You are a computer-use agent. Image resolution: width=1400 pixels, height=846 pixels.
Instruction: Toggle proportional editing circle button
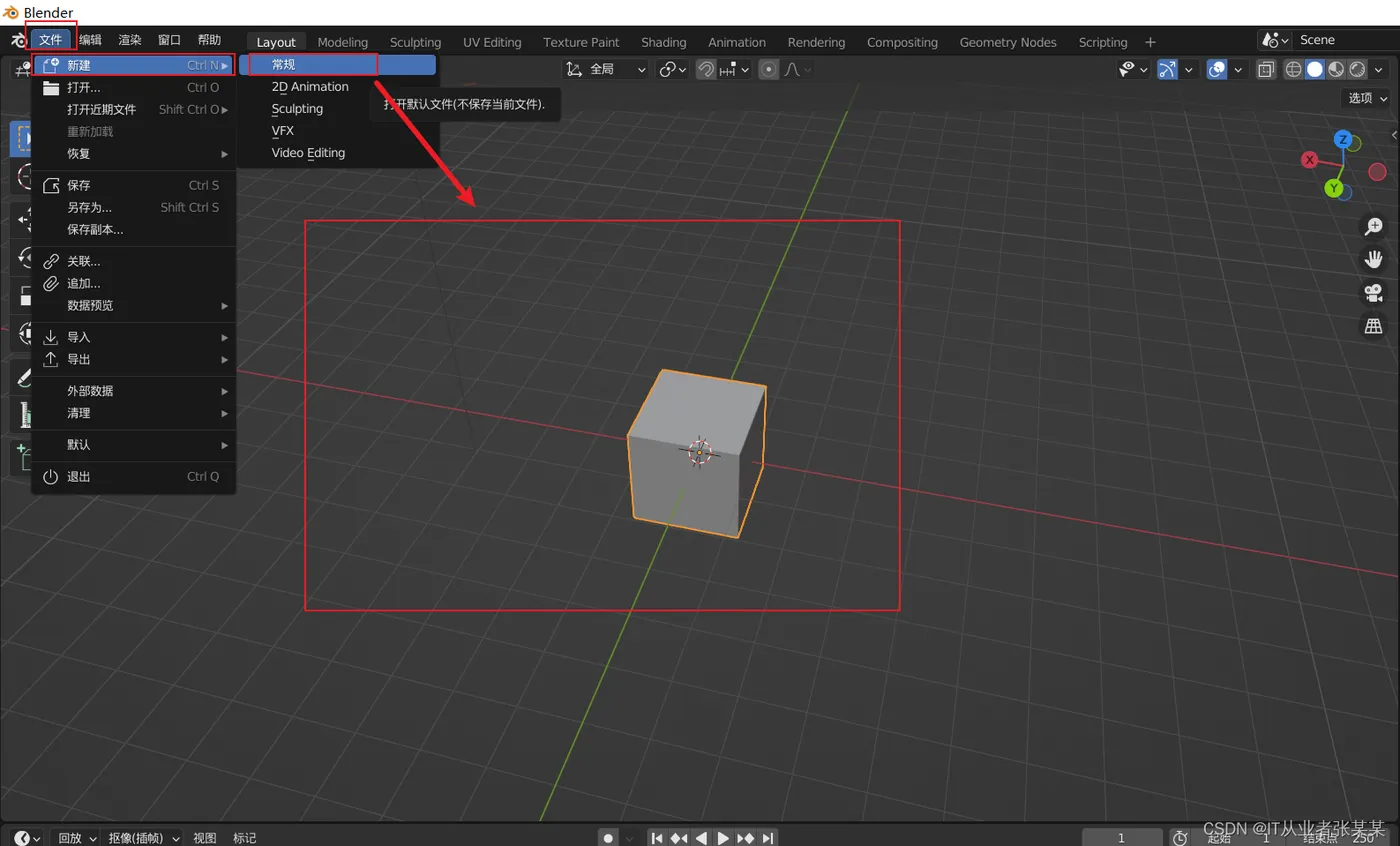coord(769,69)
